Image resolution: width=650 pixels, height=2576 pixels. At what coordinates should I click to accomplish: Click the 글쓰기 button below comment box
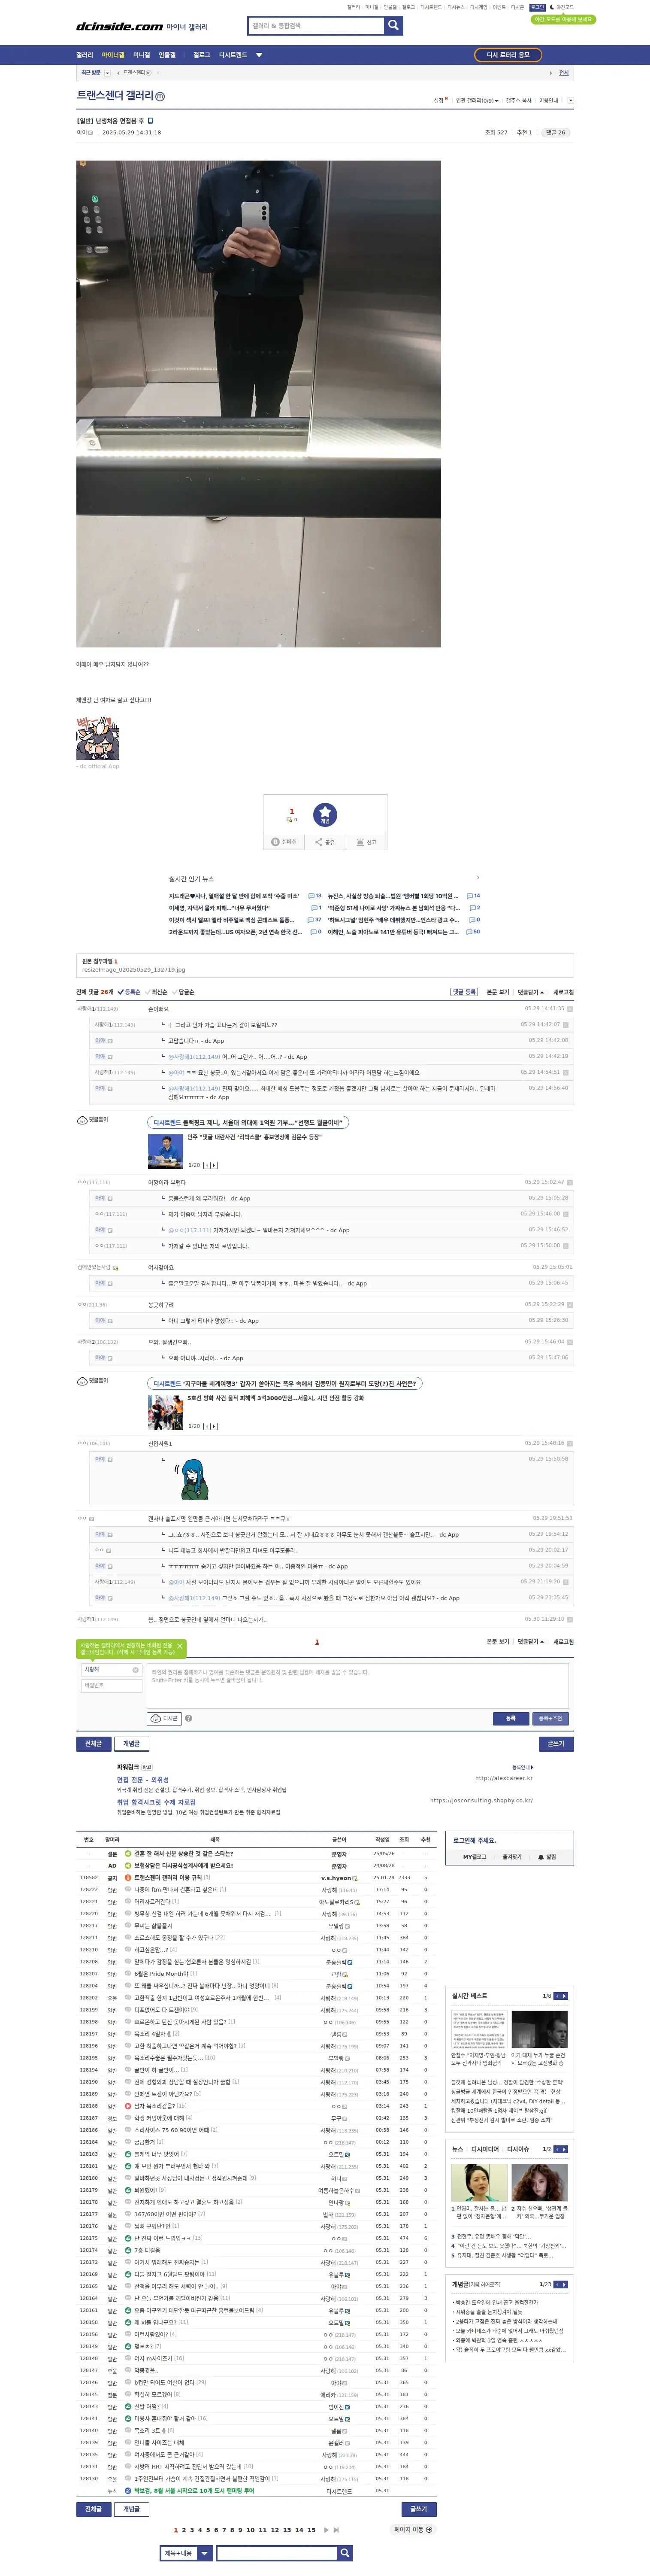[556, 1743]
